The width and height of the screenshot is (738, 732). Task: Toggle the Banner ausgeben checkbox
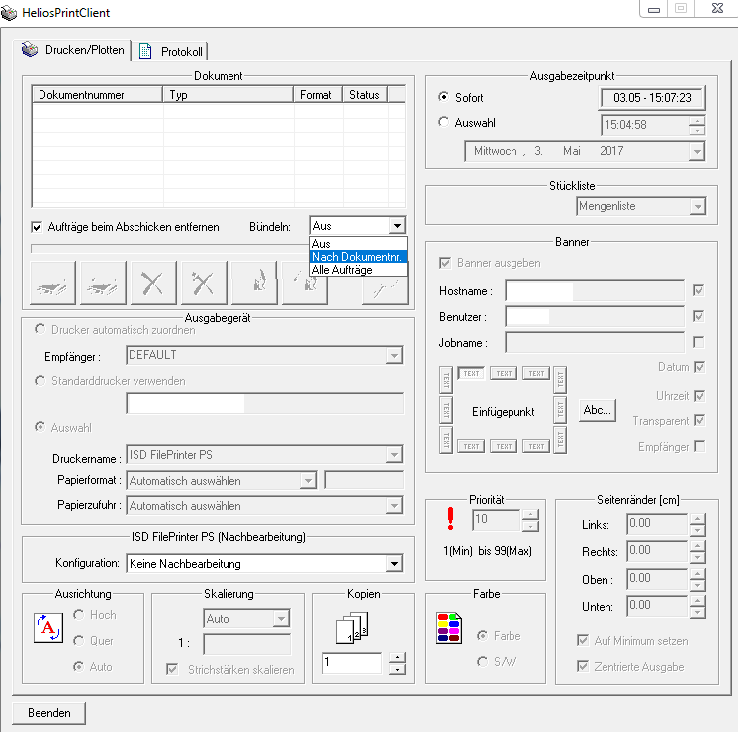coord(445,263)
